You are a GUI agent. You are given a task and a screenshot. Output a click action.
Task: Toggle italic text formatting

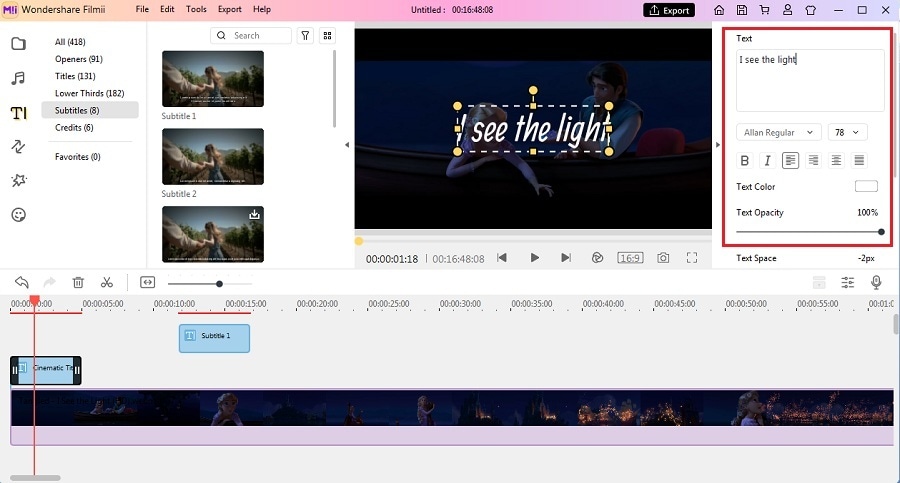click(x=767, y=160)
